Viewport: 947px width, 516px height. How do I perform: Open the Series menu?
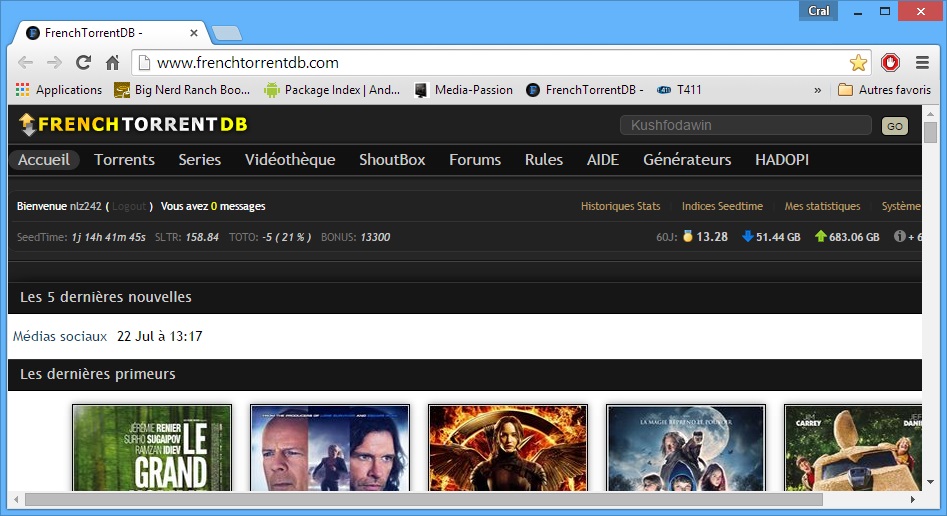coord(199,160)
